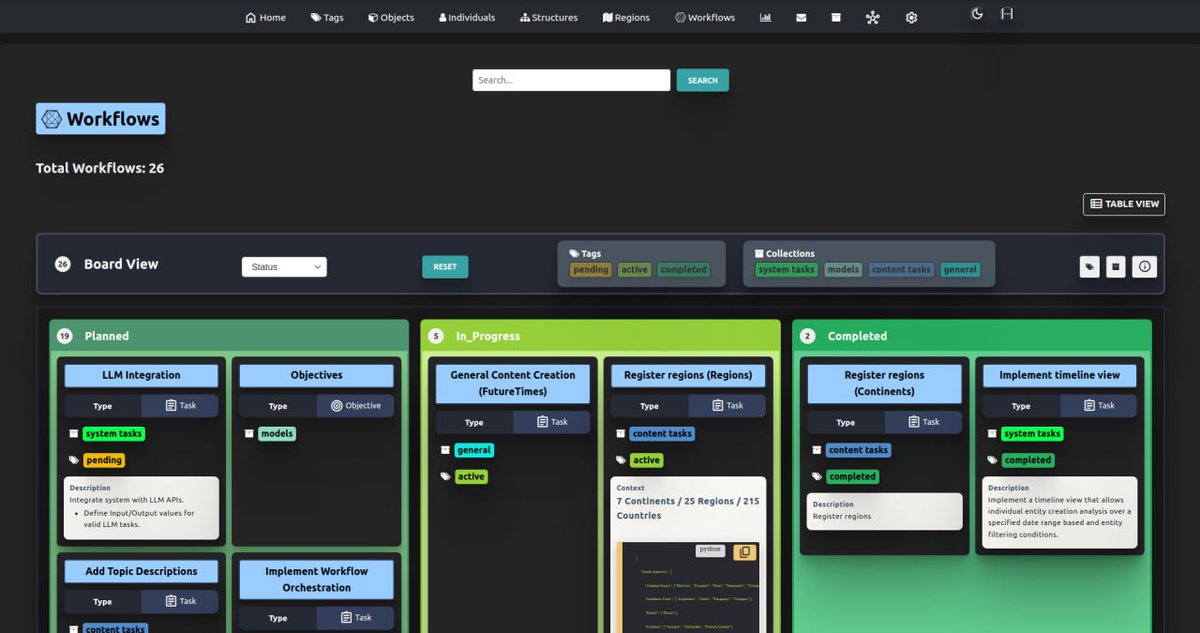1200x633 pixels.
Task: Tick the checkbox on the LLM Integration card
Action: pos(71,433)
